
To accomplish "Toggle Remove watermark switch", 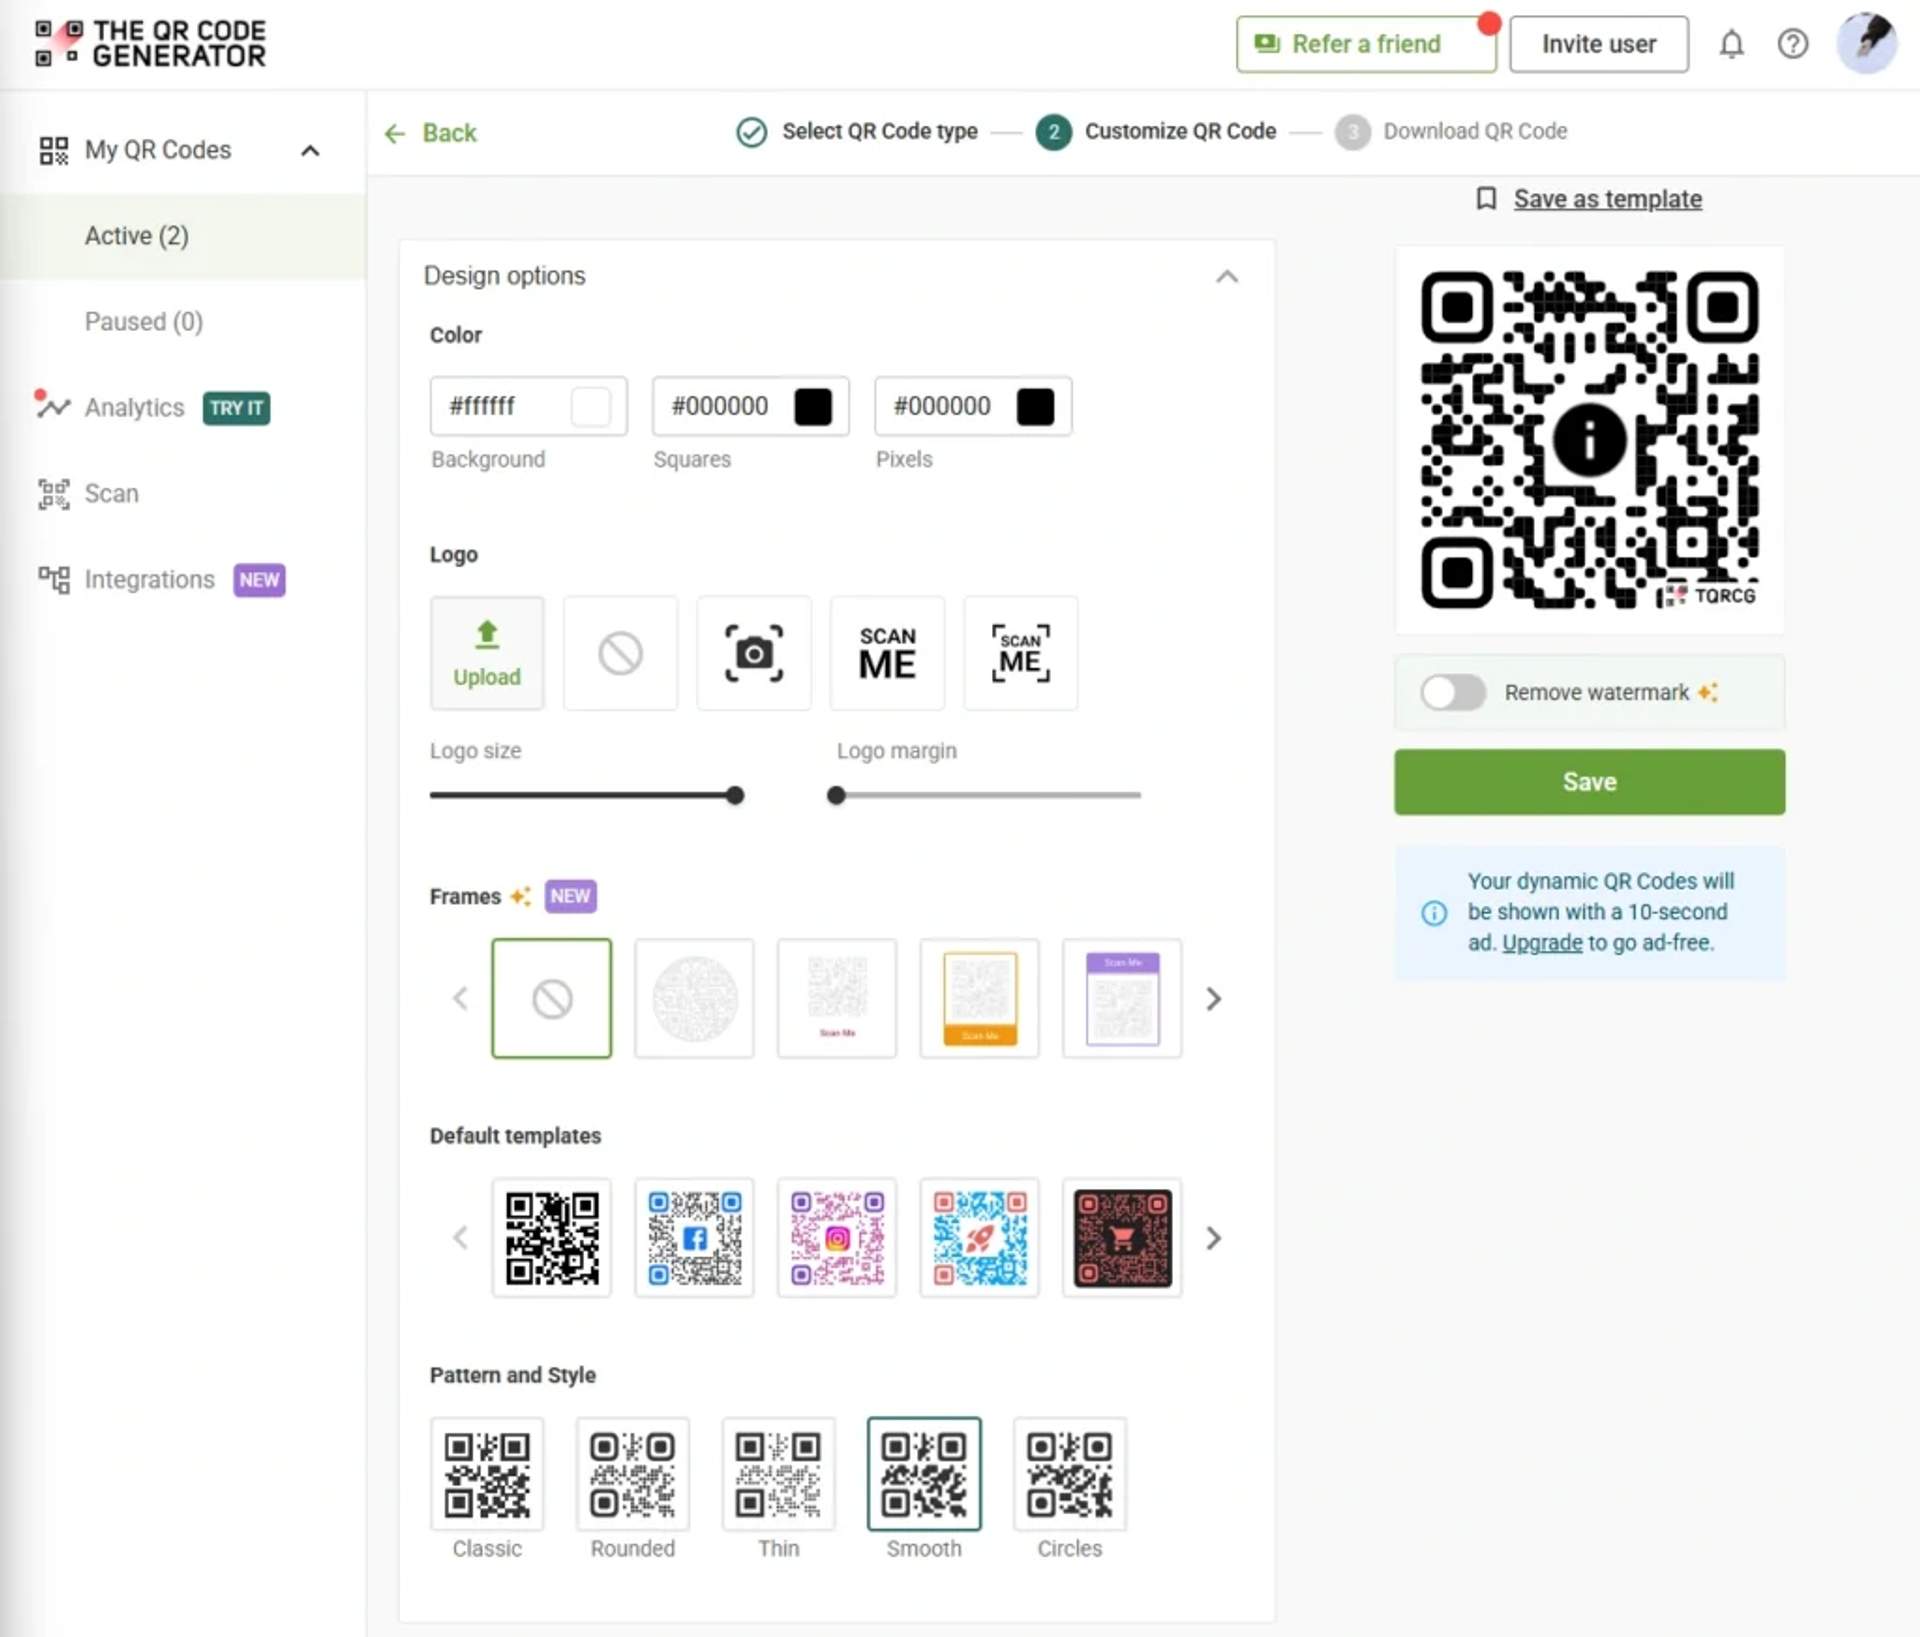I will 1453,692.
